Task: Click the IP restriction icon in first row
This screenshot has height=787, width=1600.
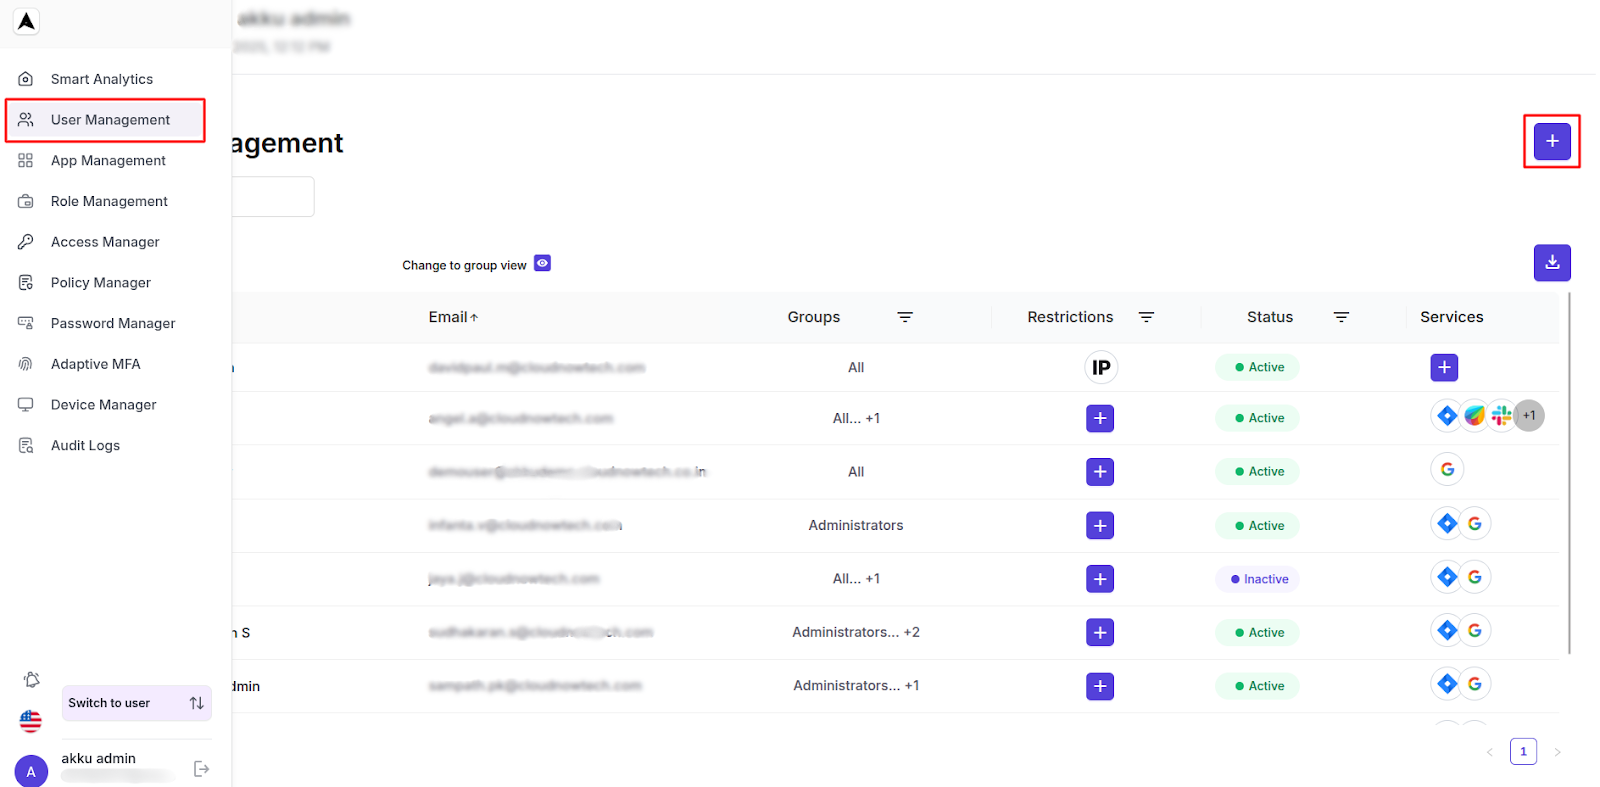Action: (1101, 367)
